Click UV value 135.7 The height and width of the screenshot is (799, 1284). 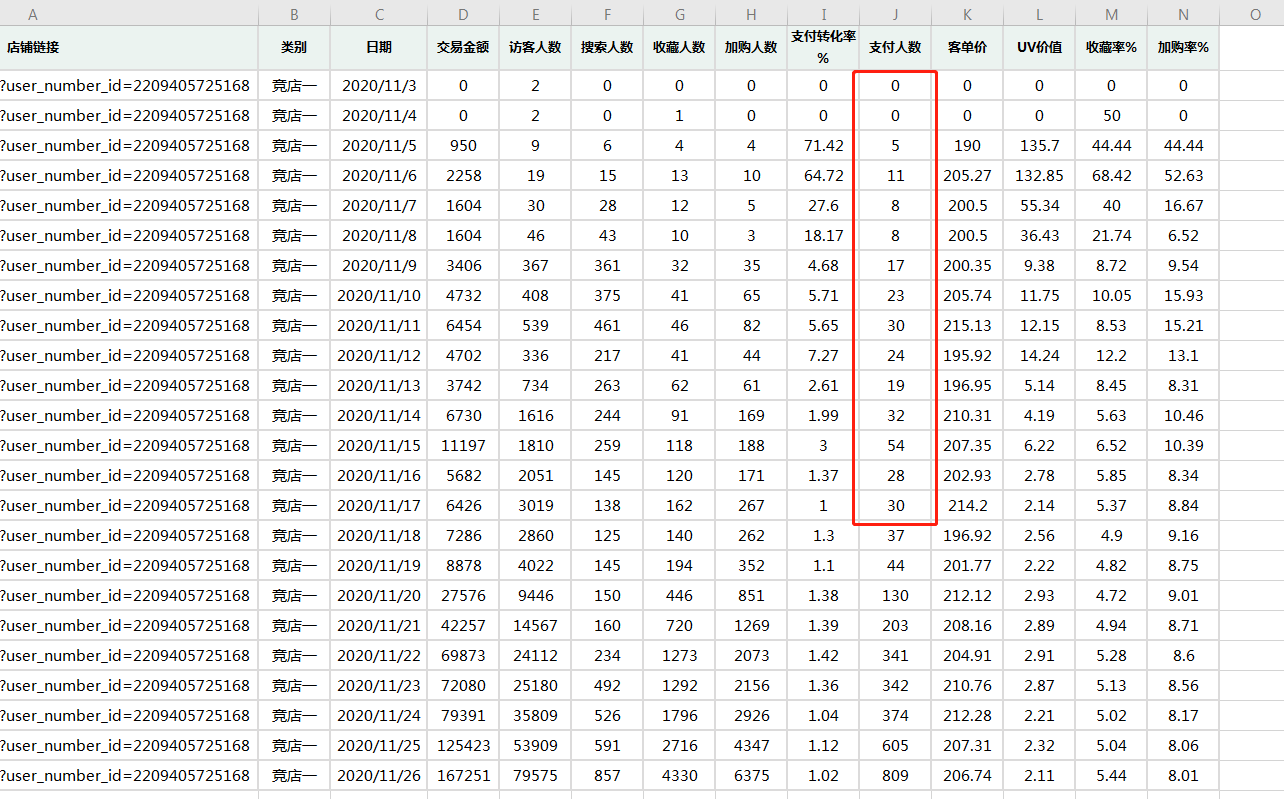click(1039, 146)
